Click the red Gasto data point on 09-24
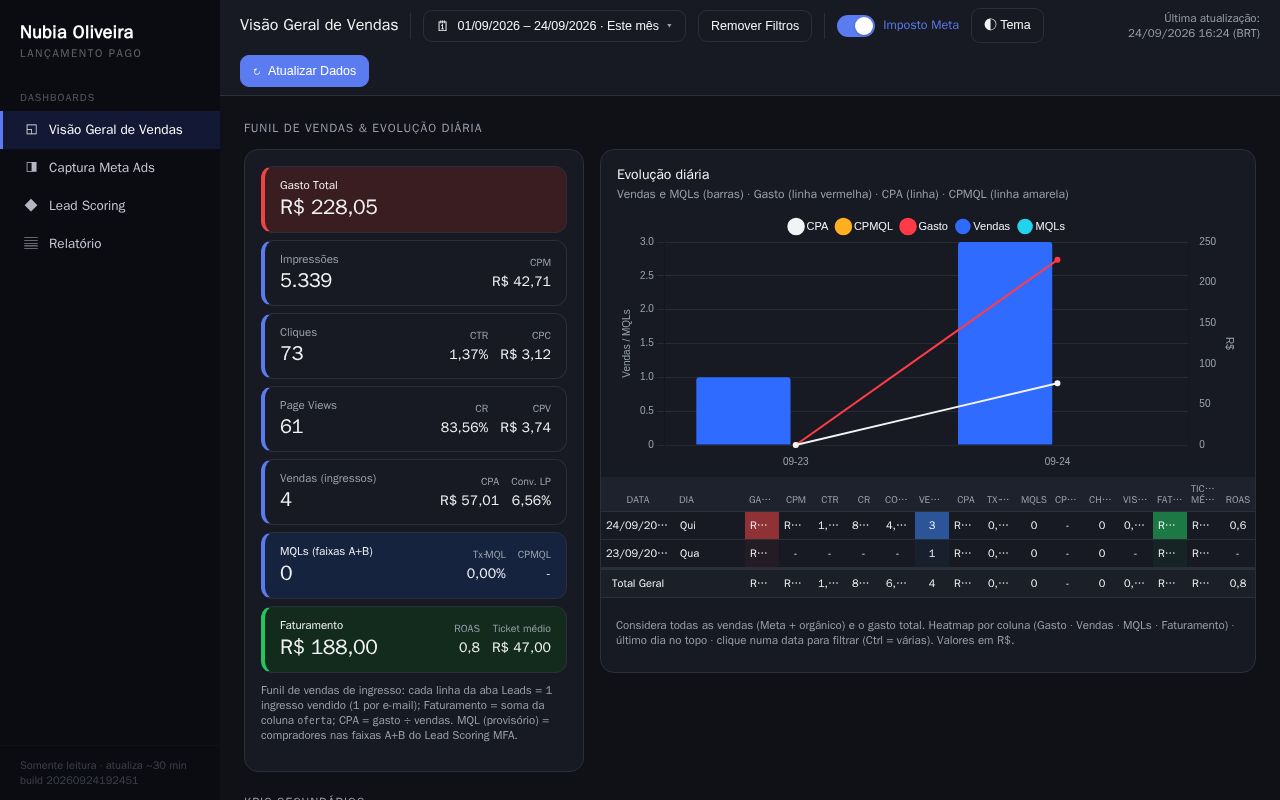This screenshot has width=1280, height=800. point(1057,260)
